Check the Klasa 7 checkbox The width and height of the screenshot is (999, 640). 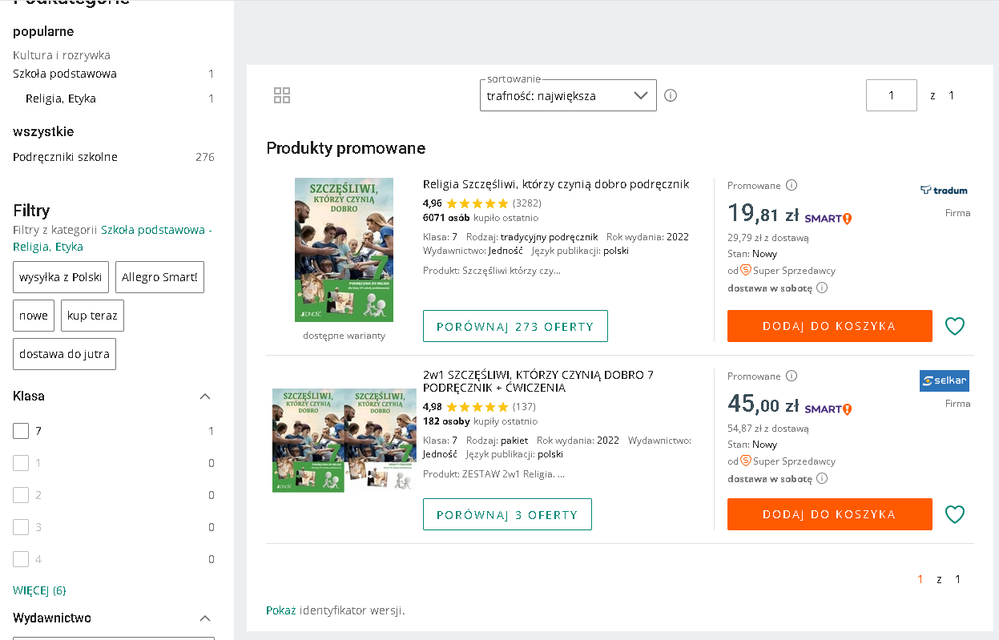tap(21, 431)
